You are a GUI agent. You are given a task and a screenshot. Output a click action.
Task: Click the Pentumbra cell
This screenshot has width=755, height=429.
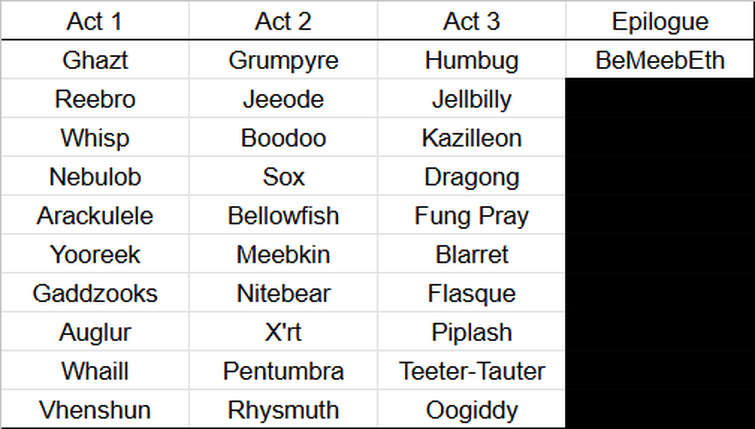coord(283,371)
